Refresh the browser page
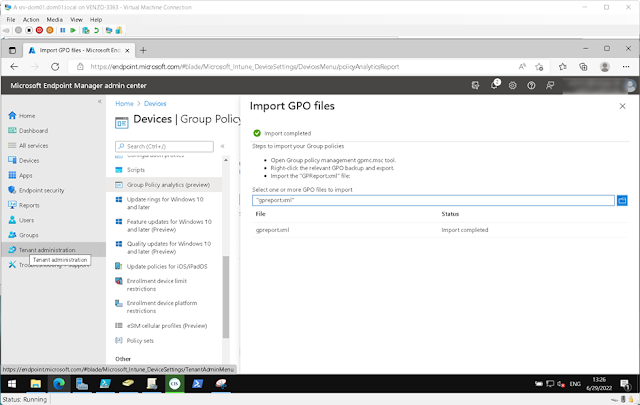Screen dimensions: 640x405 click(x=55, y=67)
